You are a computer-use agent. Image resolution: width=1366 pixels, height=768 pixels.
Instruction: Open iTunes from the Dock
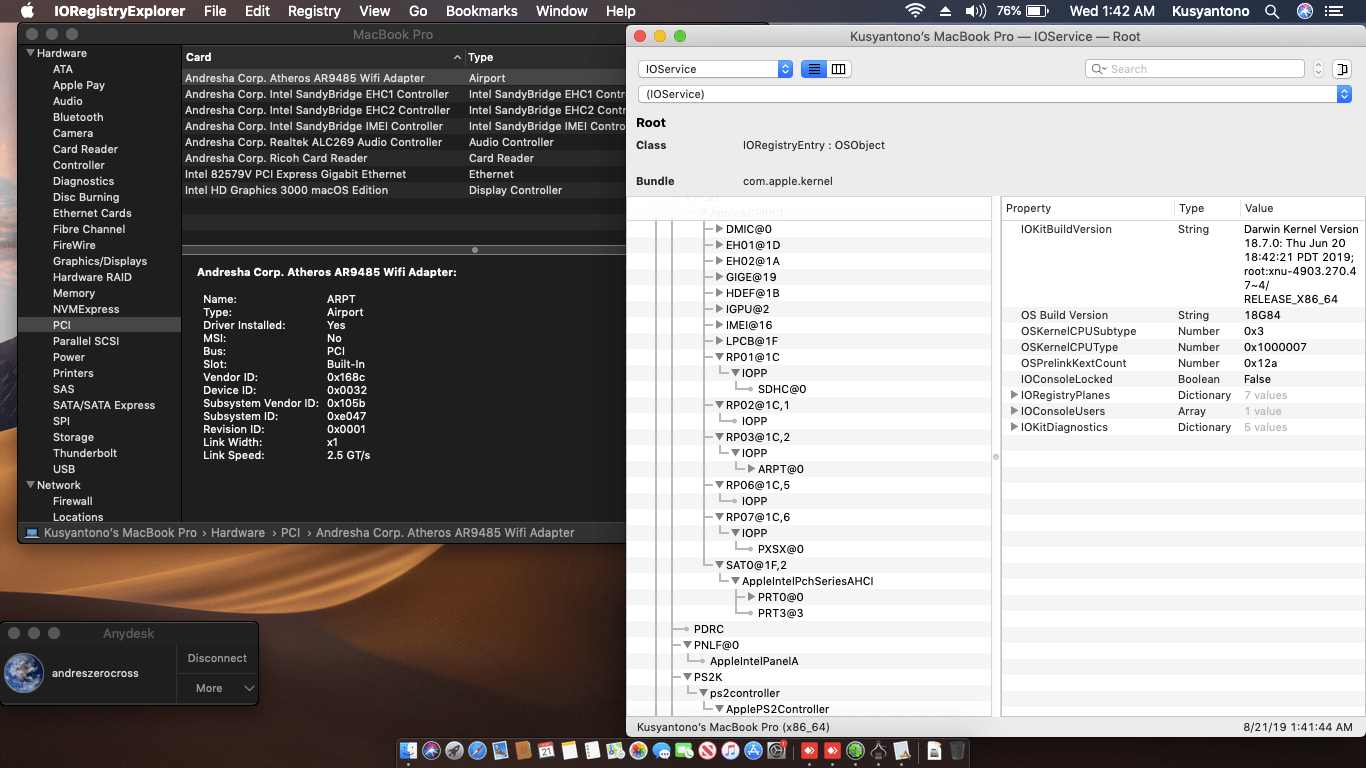730,751
